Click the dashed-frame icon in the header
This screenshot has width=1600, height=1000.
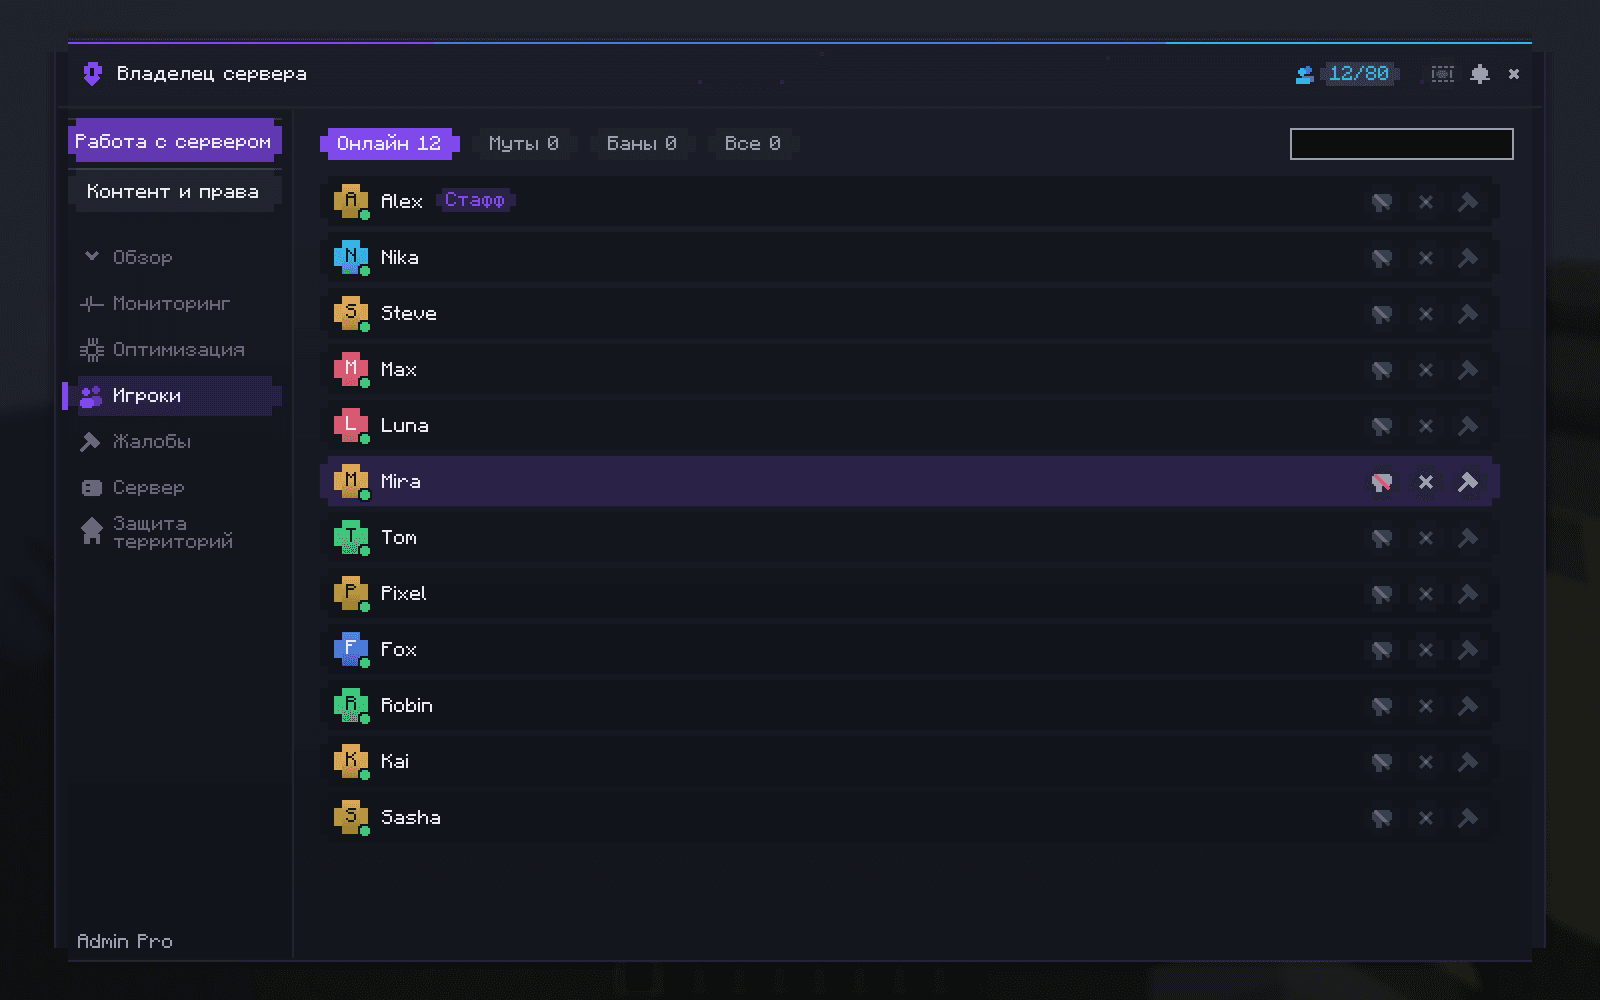(x=1442, y=74)
